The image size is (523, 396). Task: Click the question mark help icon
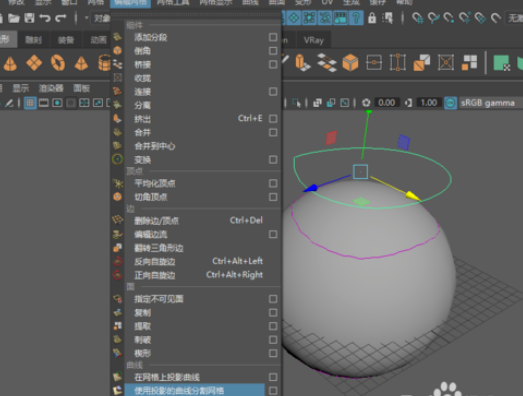pyautogui.click(x=356, y=18)
